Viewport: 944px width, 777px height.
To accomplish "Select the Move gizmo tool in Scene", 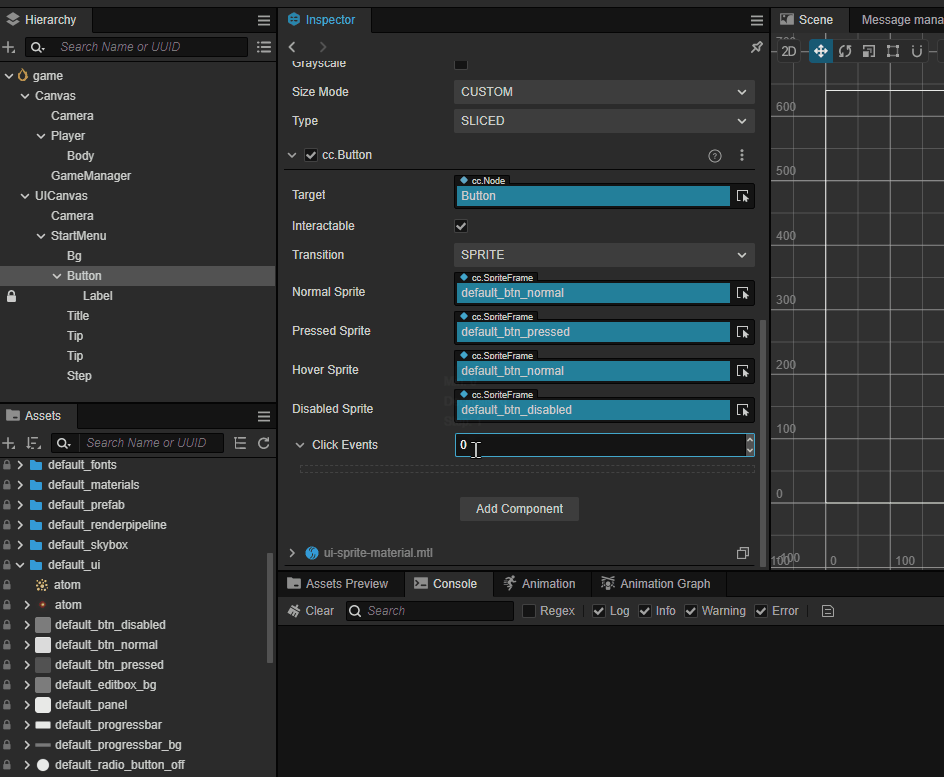I will pyautogui.click(x=820, y=51).
